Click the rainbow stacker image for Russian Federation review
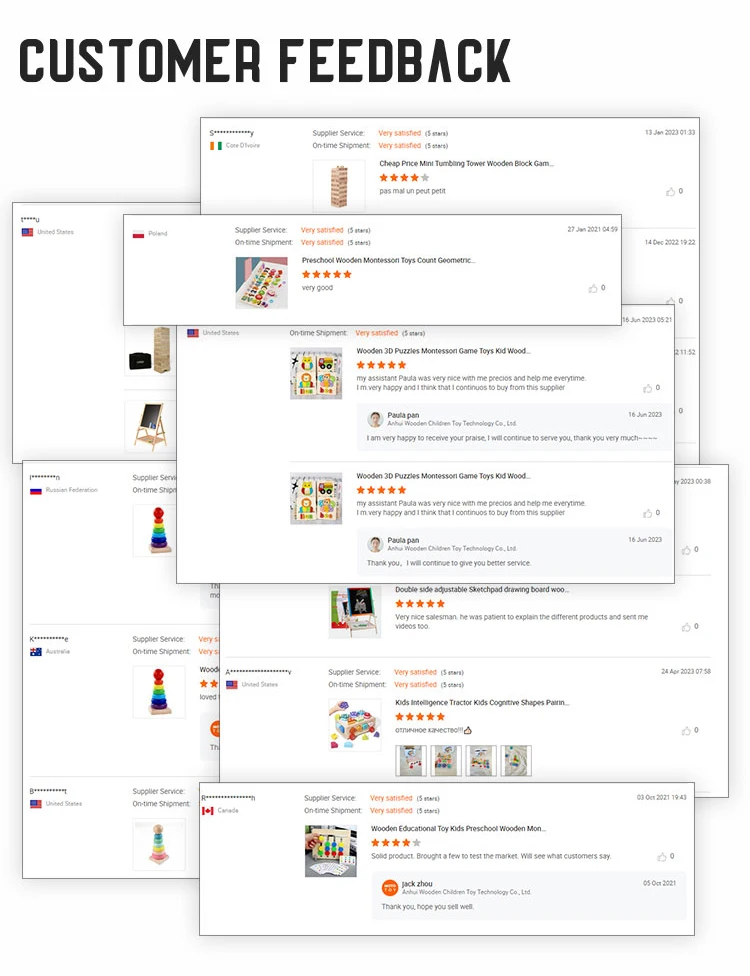The height and width of the screenshot is (976, 750). [159, 530]
